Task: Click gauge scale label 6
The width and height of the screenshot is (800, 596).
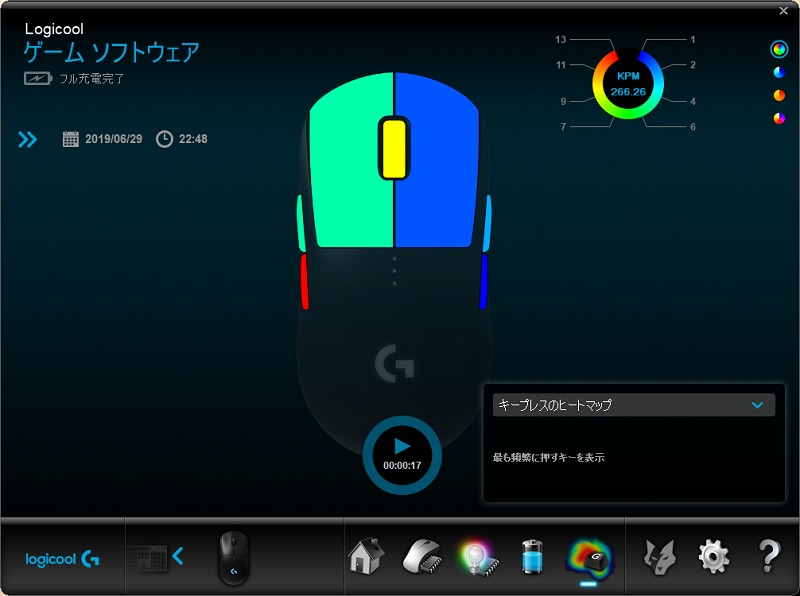Action: pos(693,127)
